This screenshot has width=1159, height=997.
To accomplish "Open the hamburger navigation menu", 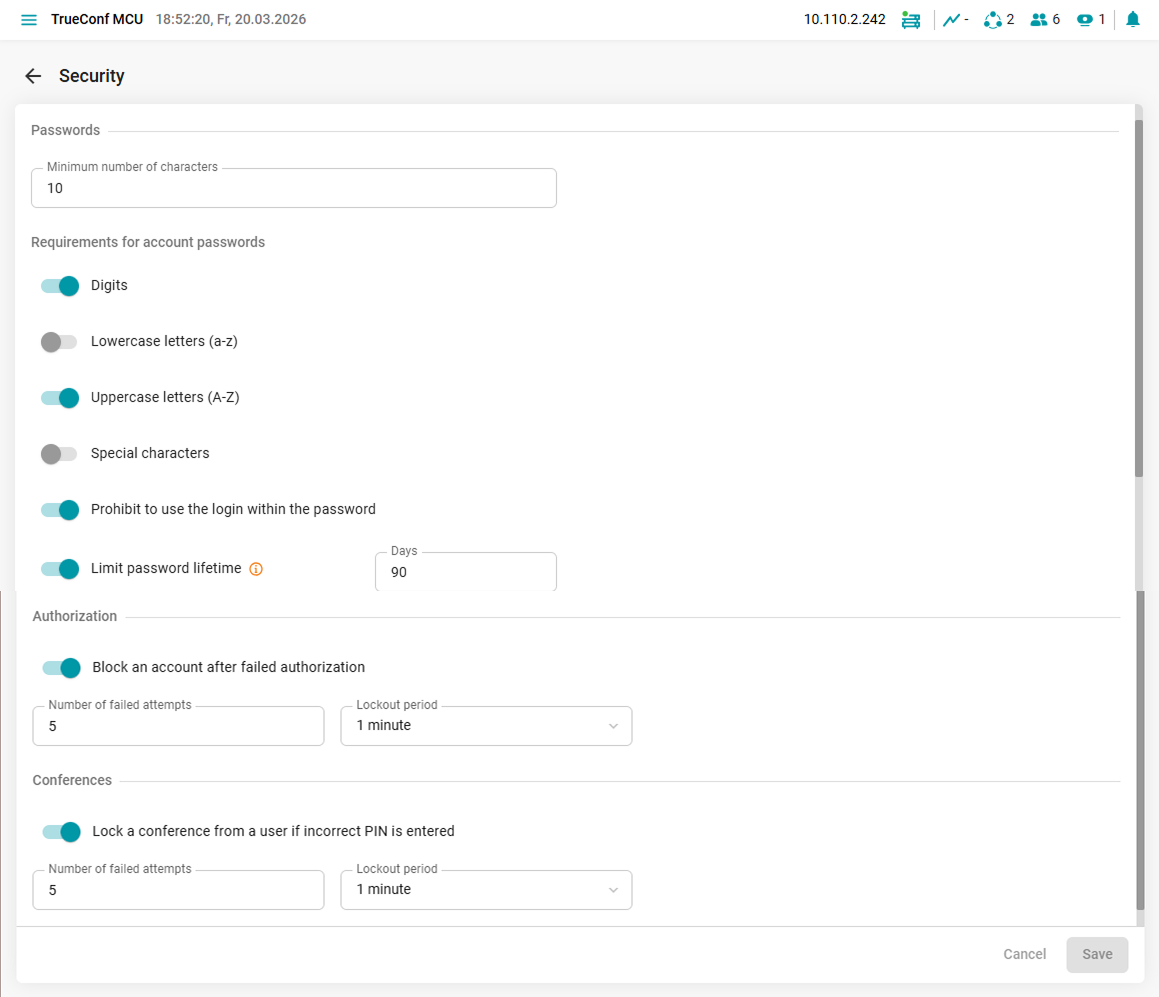I will (x=29, y=20).
